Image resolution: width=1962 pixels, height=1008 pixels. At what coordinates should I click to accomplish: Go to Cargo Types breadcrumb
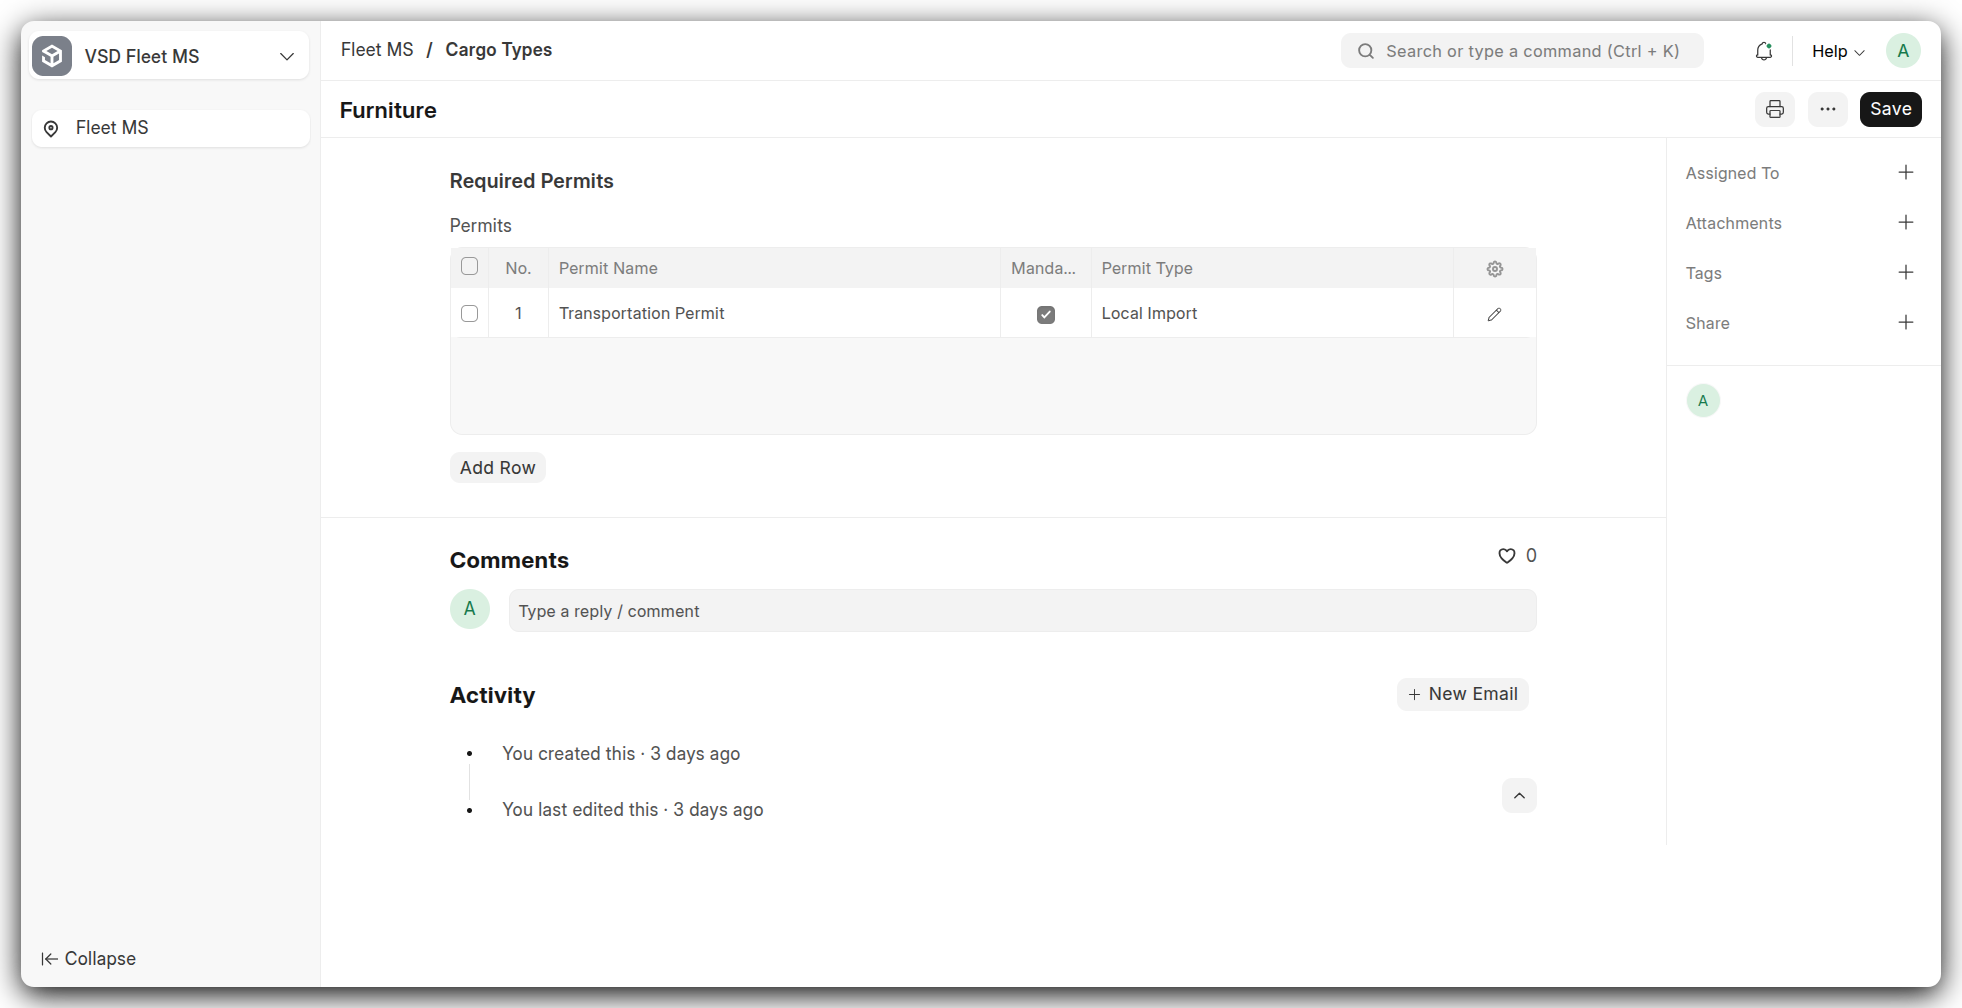(498, 50)
